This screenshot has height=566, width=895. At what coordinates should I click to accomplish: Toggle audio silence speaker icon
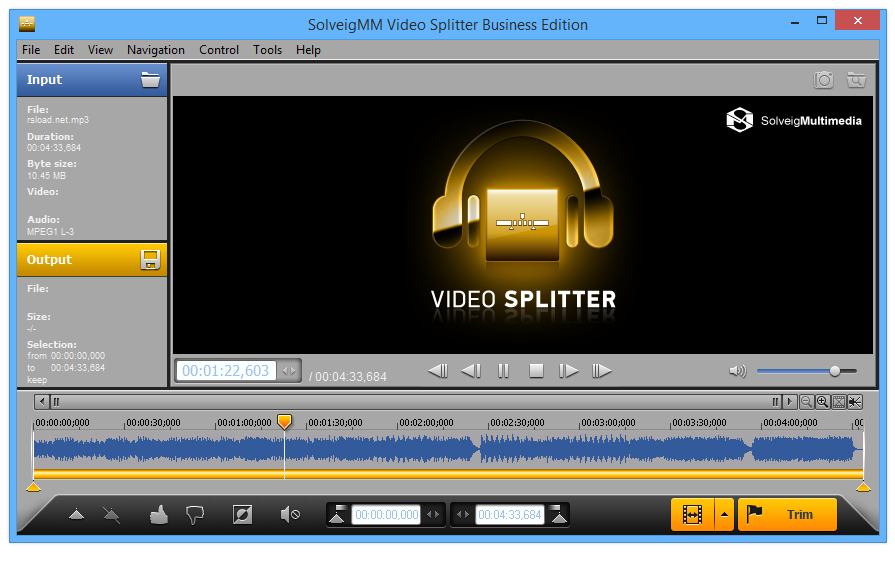tap(290, 515)
